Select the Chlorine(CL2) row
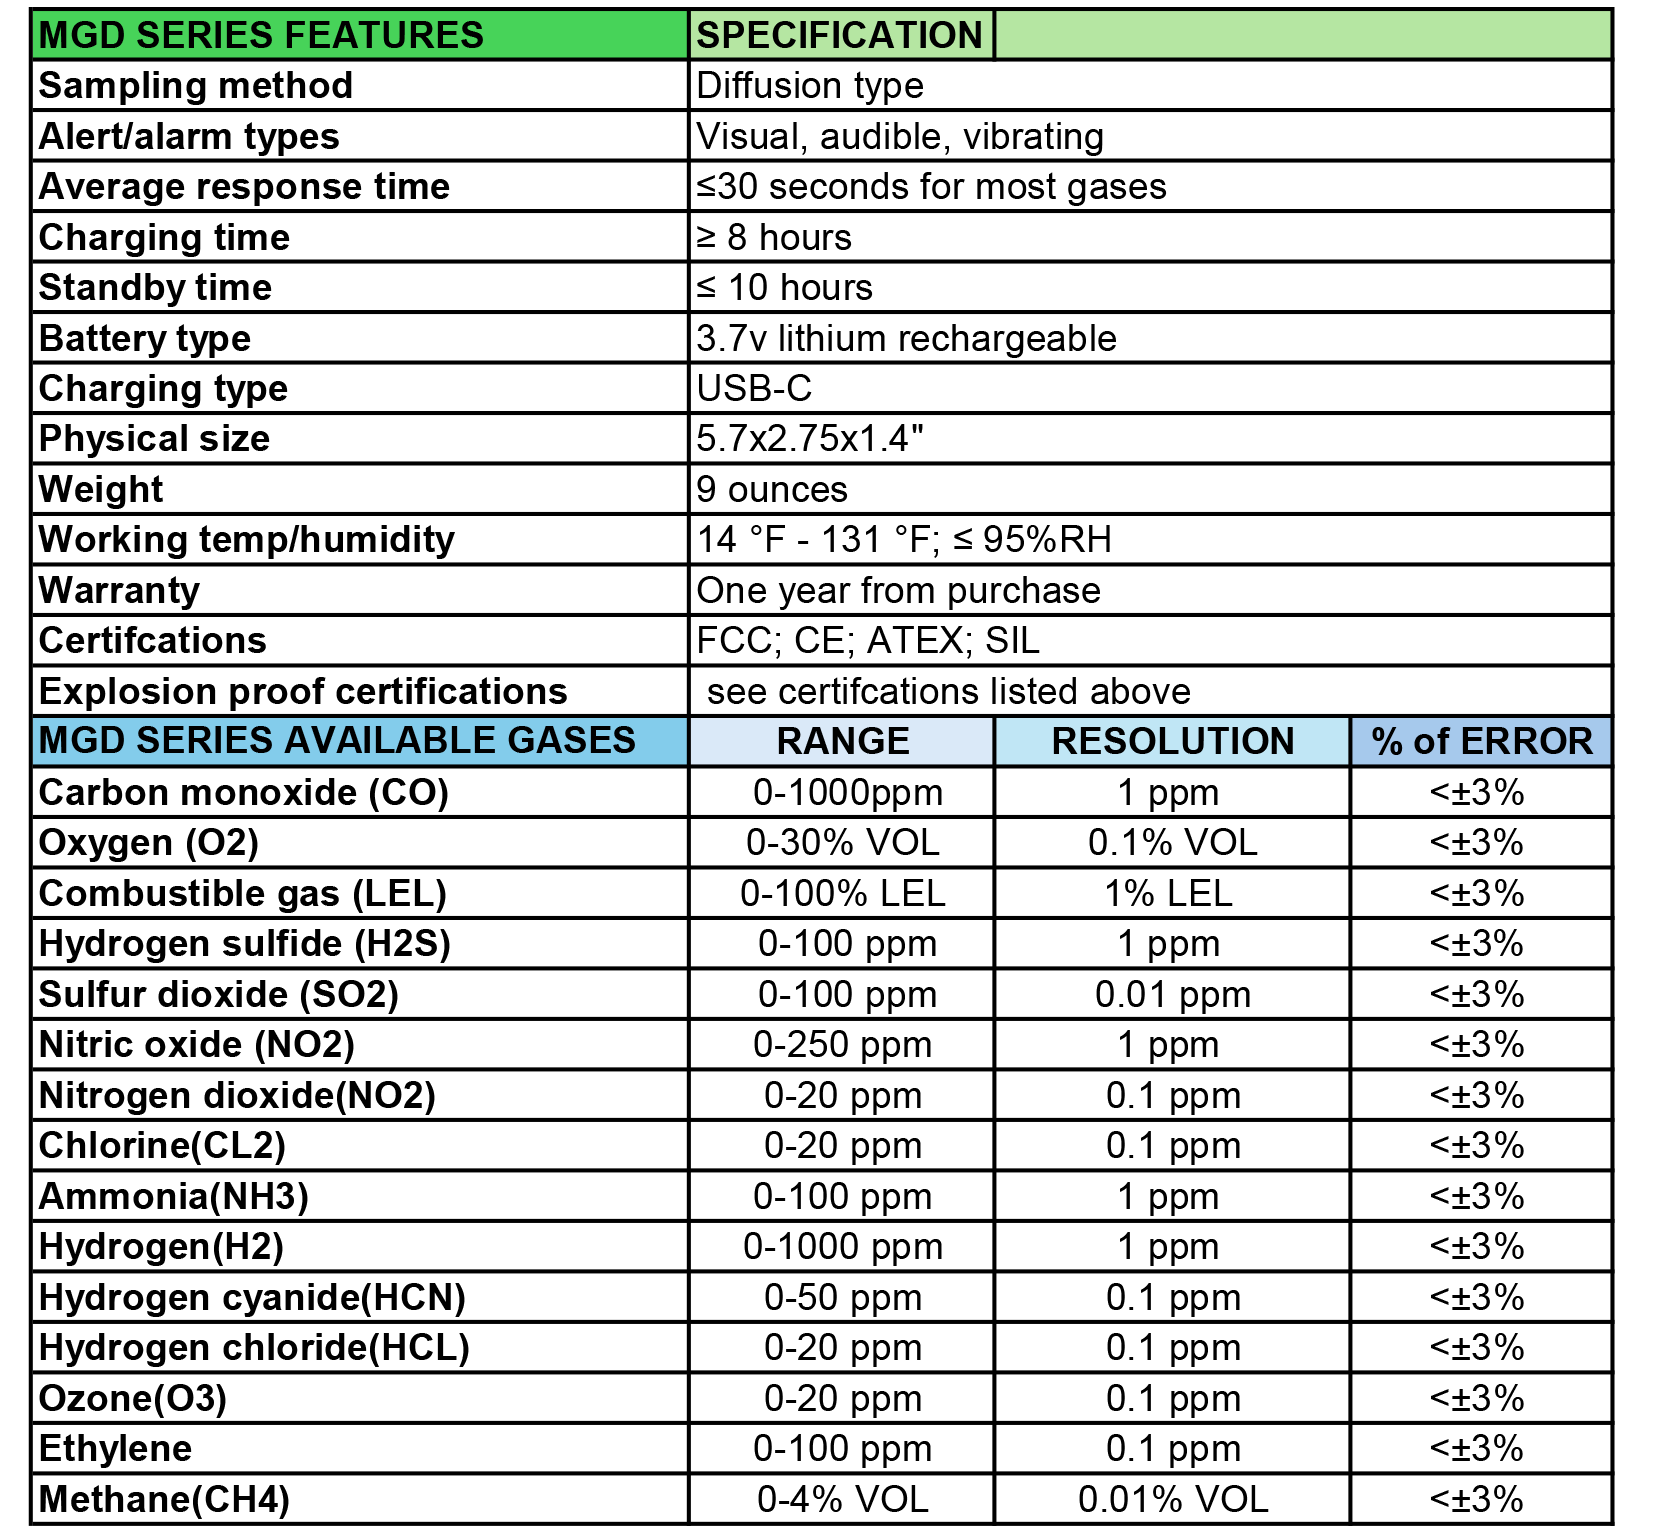This screenshot has height=1534, width=1657. pyautogui.click(x=359, y=1146)
